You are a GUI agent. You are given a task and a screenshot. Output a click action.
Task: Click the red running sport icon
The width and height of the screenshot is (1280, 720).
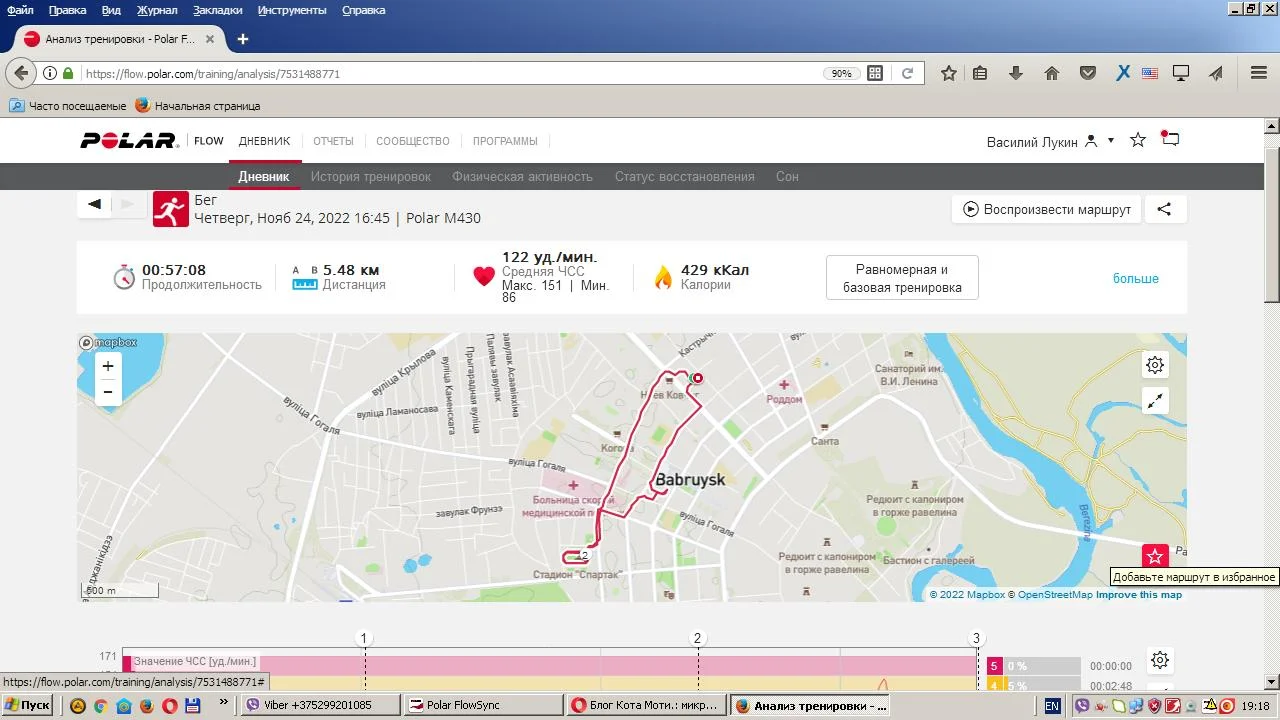171,209
